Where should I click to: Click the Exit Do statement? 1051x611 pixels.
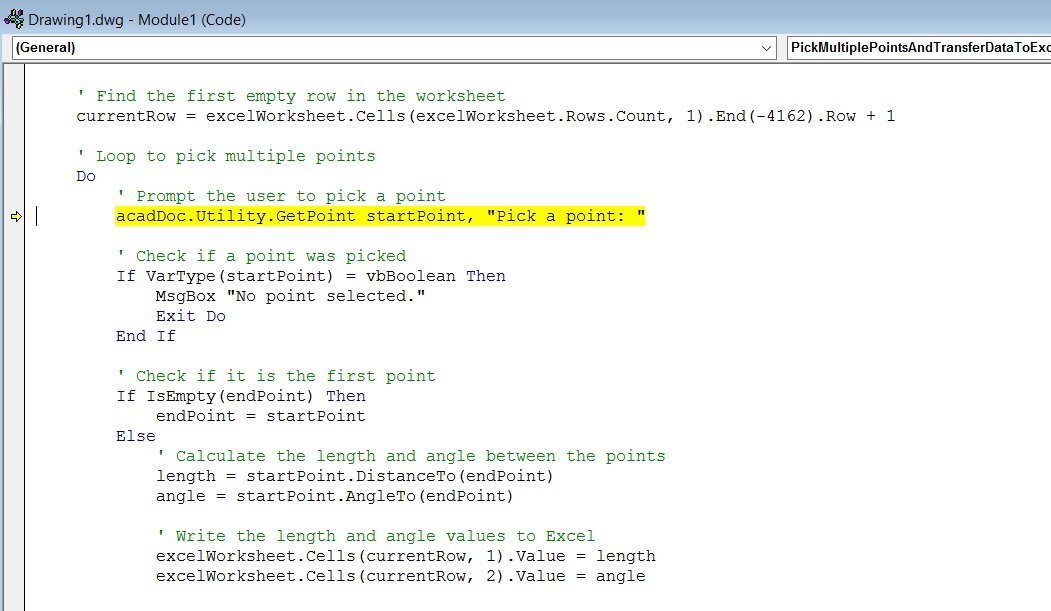tap(190, 316)
